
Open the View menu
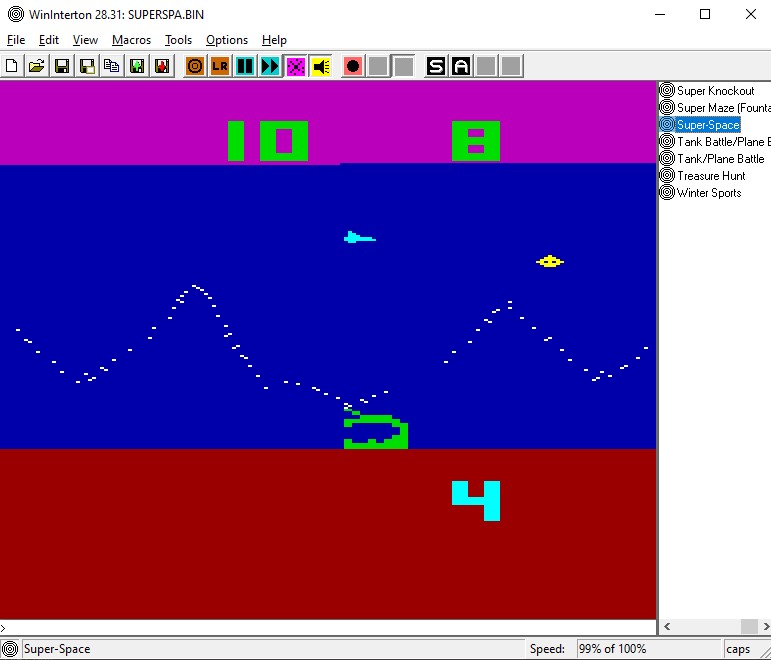coord(85,40)
